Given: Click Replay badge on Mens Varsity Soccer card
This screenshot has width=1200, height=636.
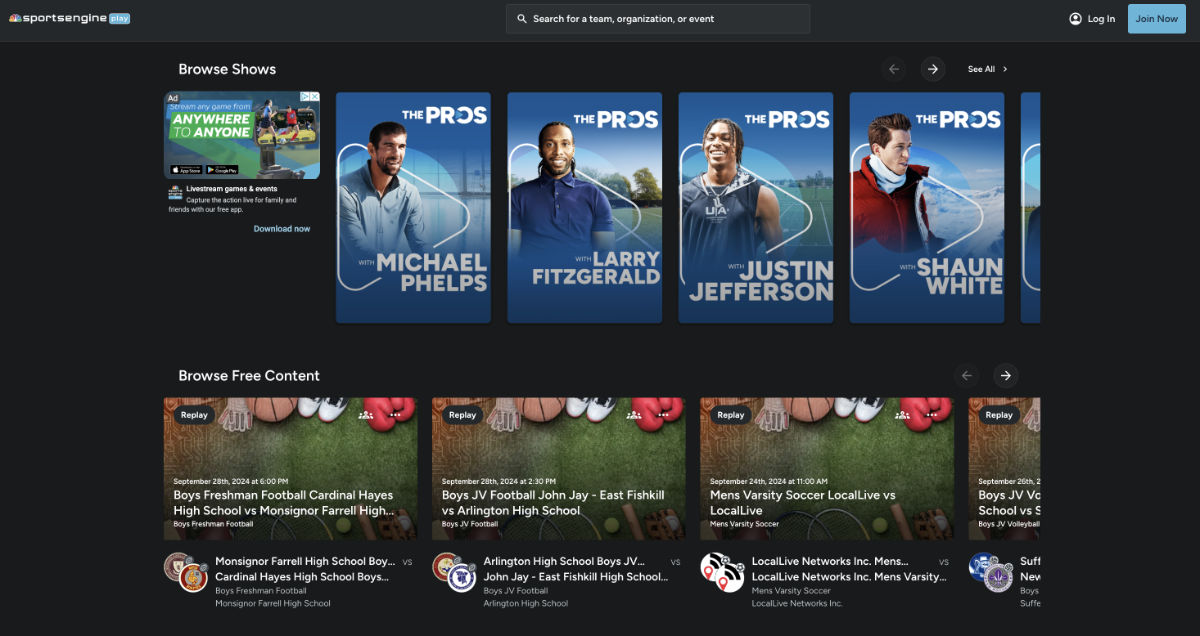Looking at the screenshot, I should point(730,415).
